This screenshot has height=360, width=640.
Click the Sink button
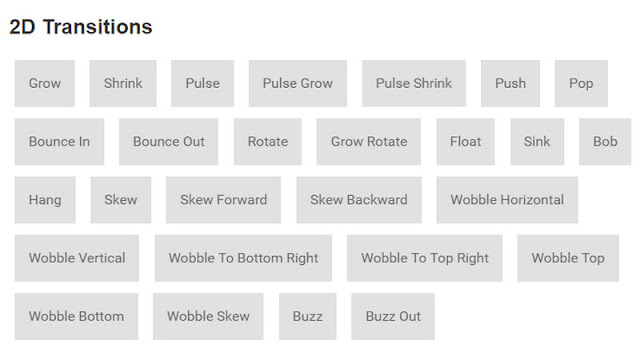[x=537, y=142]
